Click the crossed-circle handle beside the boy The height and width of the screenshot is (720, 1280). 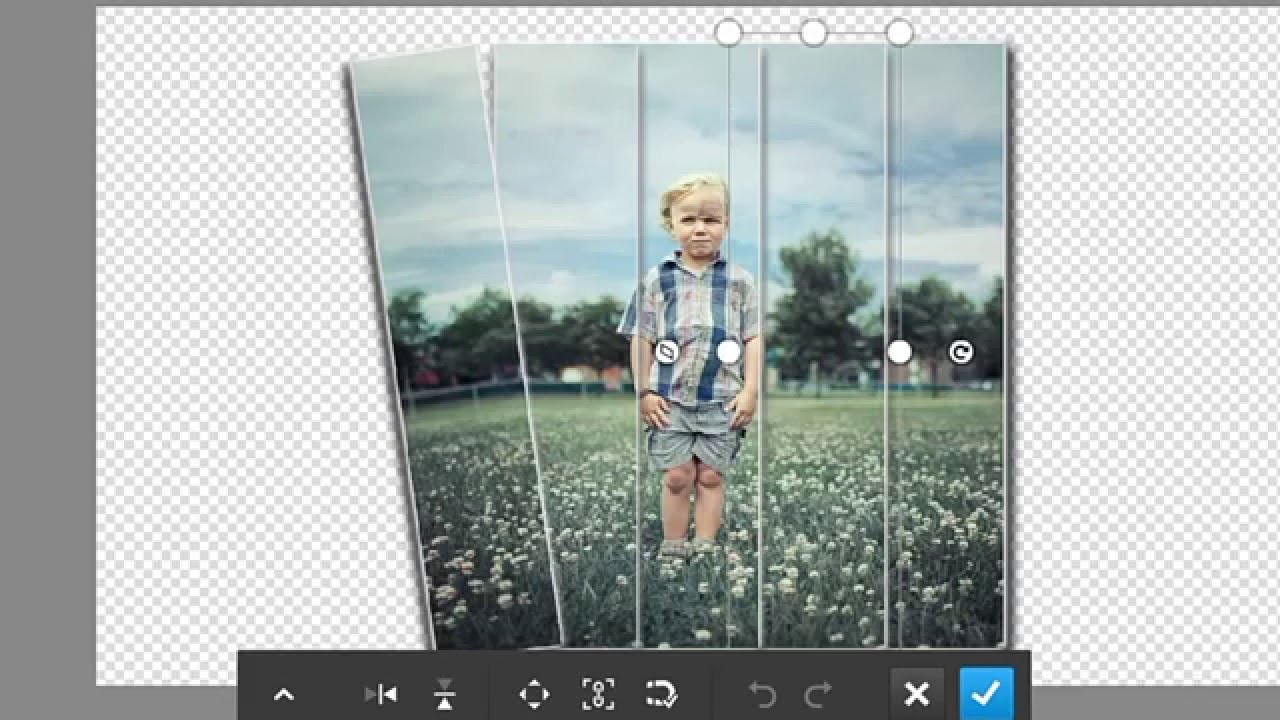click(668, 352)
